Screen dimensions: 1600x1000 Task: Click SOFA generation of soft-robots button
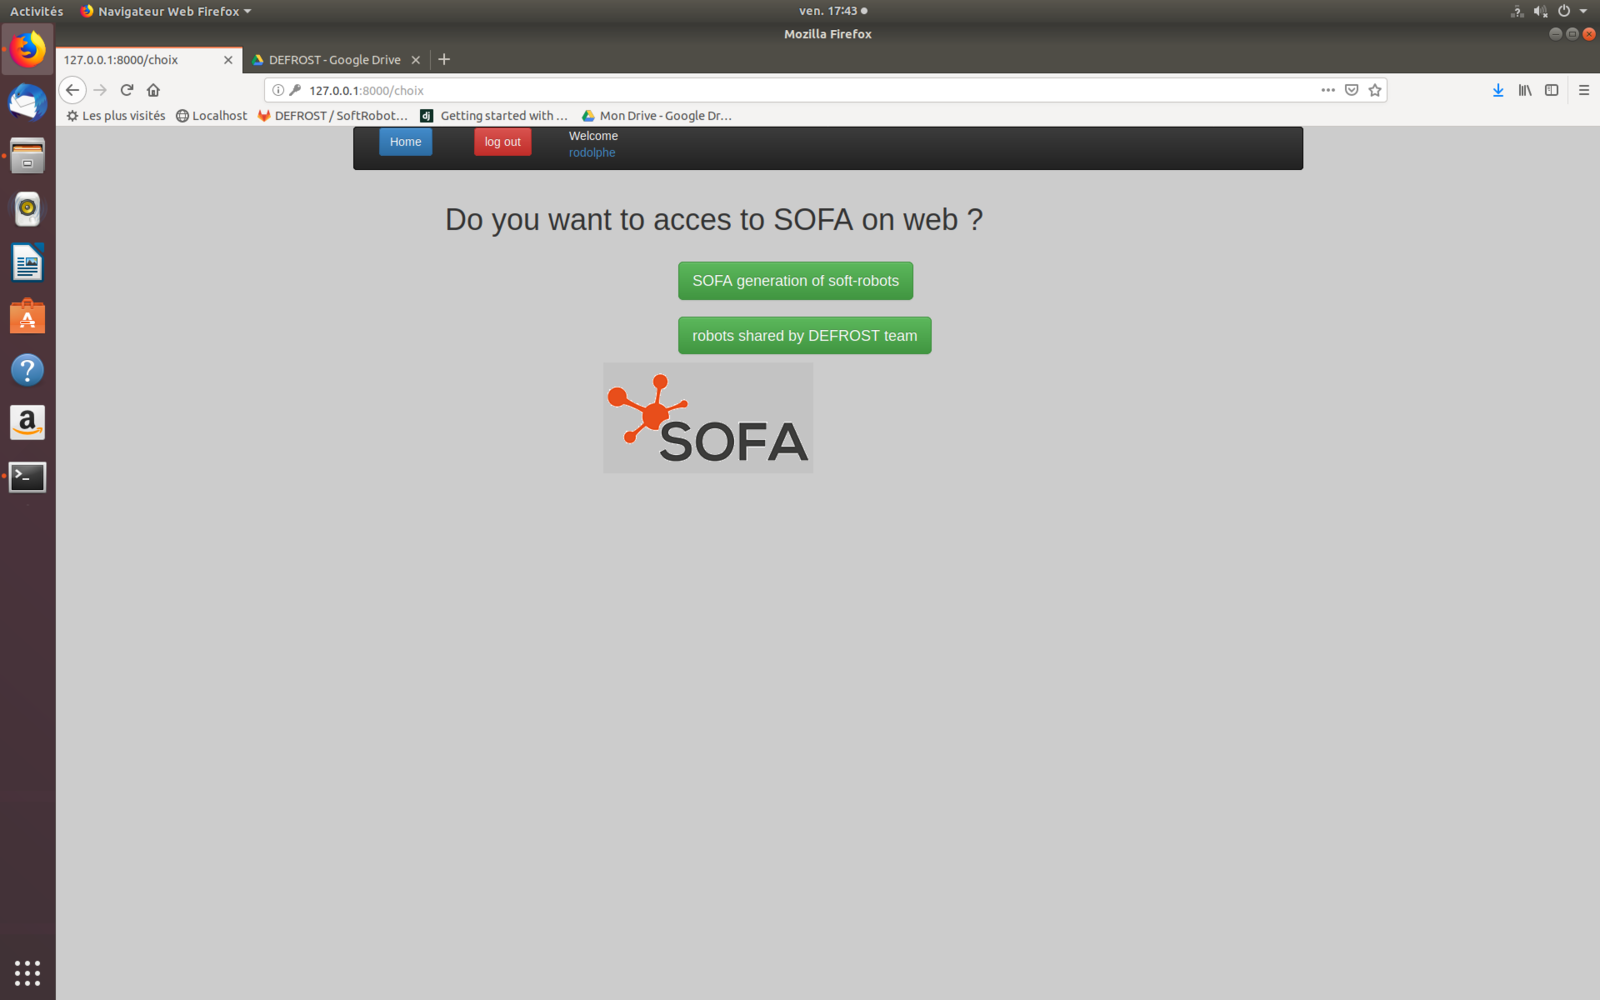tap(795, 281)
